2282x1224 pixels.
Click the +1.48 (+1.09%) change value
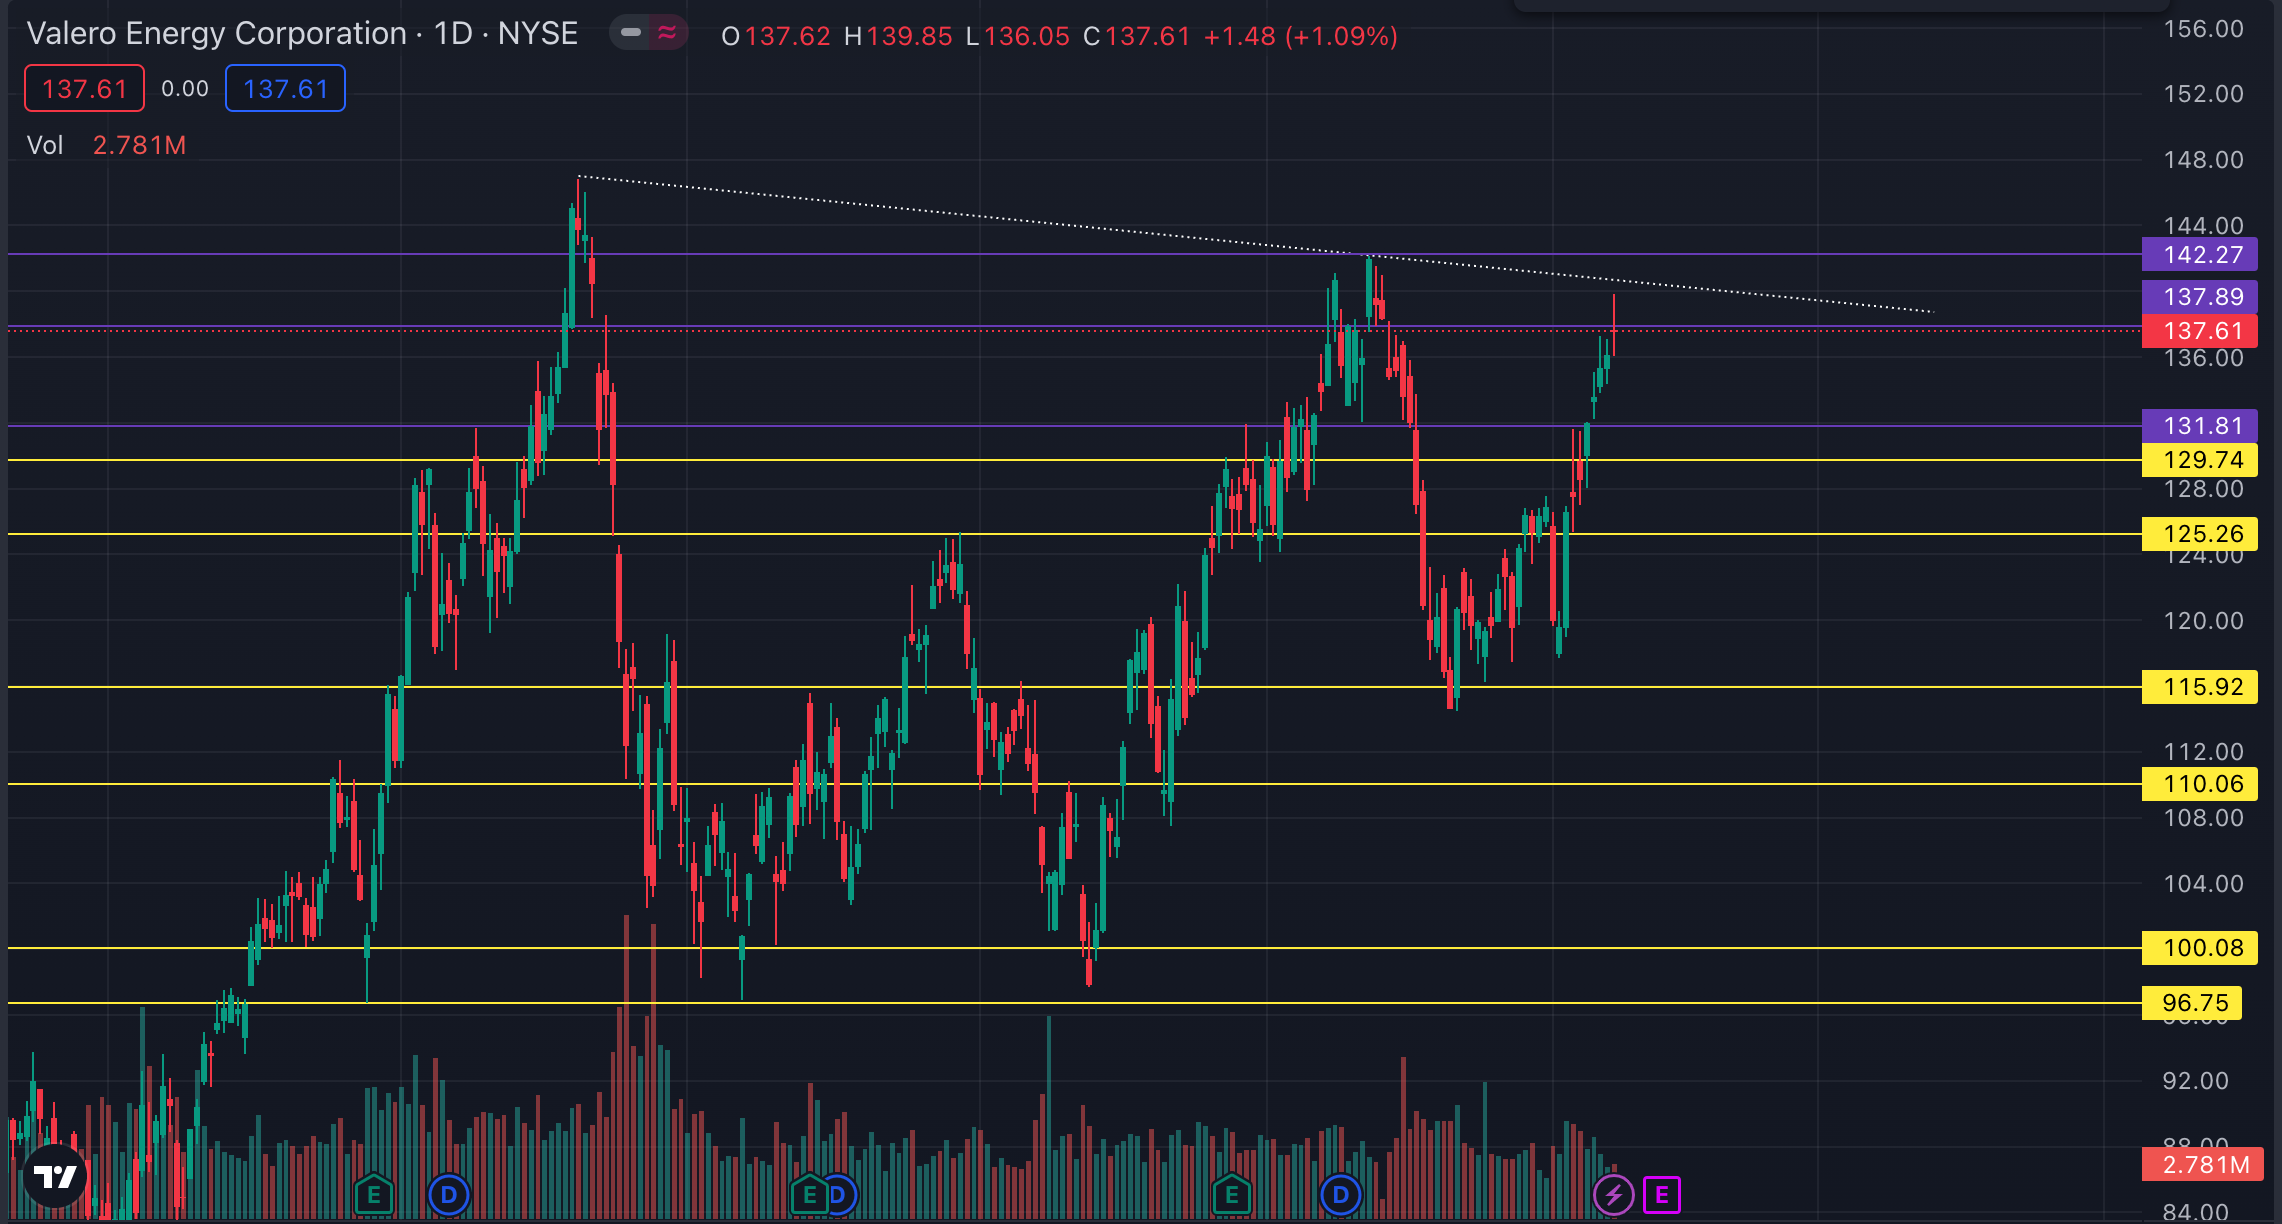click(x=1300, y=36)
